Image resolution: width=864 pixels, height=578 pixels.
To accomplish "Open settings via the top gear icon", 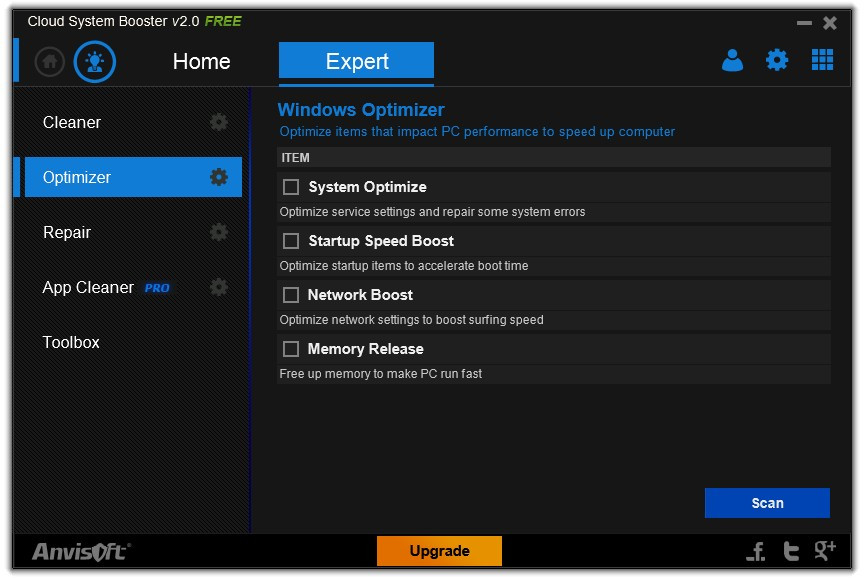I will (777, 60).
